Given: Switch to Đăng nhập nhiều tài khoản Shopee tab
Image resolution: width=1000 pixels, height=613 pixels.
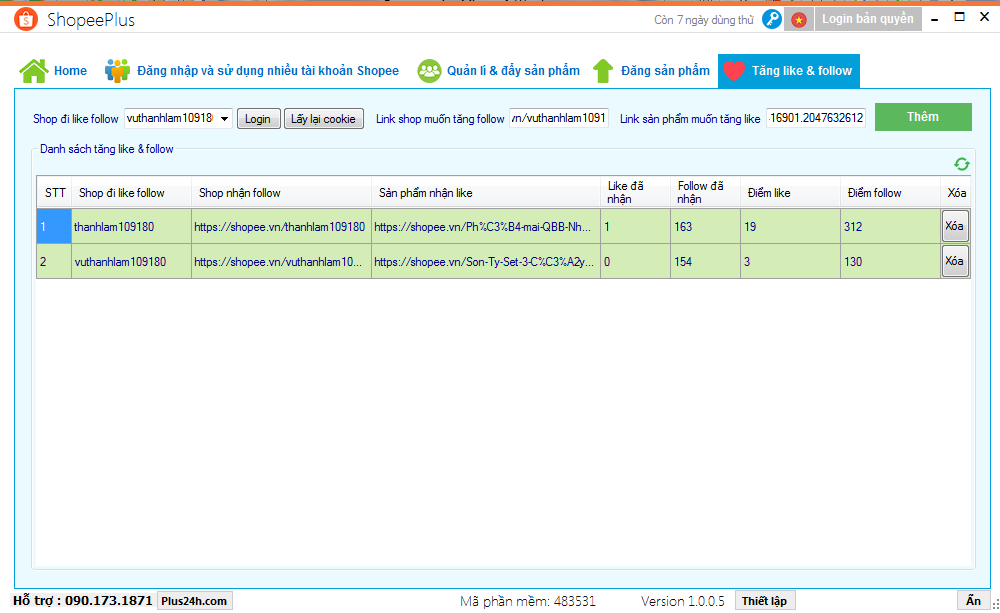Looking at the screenshot, I should (252, 71).
